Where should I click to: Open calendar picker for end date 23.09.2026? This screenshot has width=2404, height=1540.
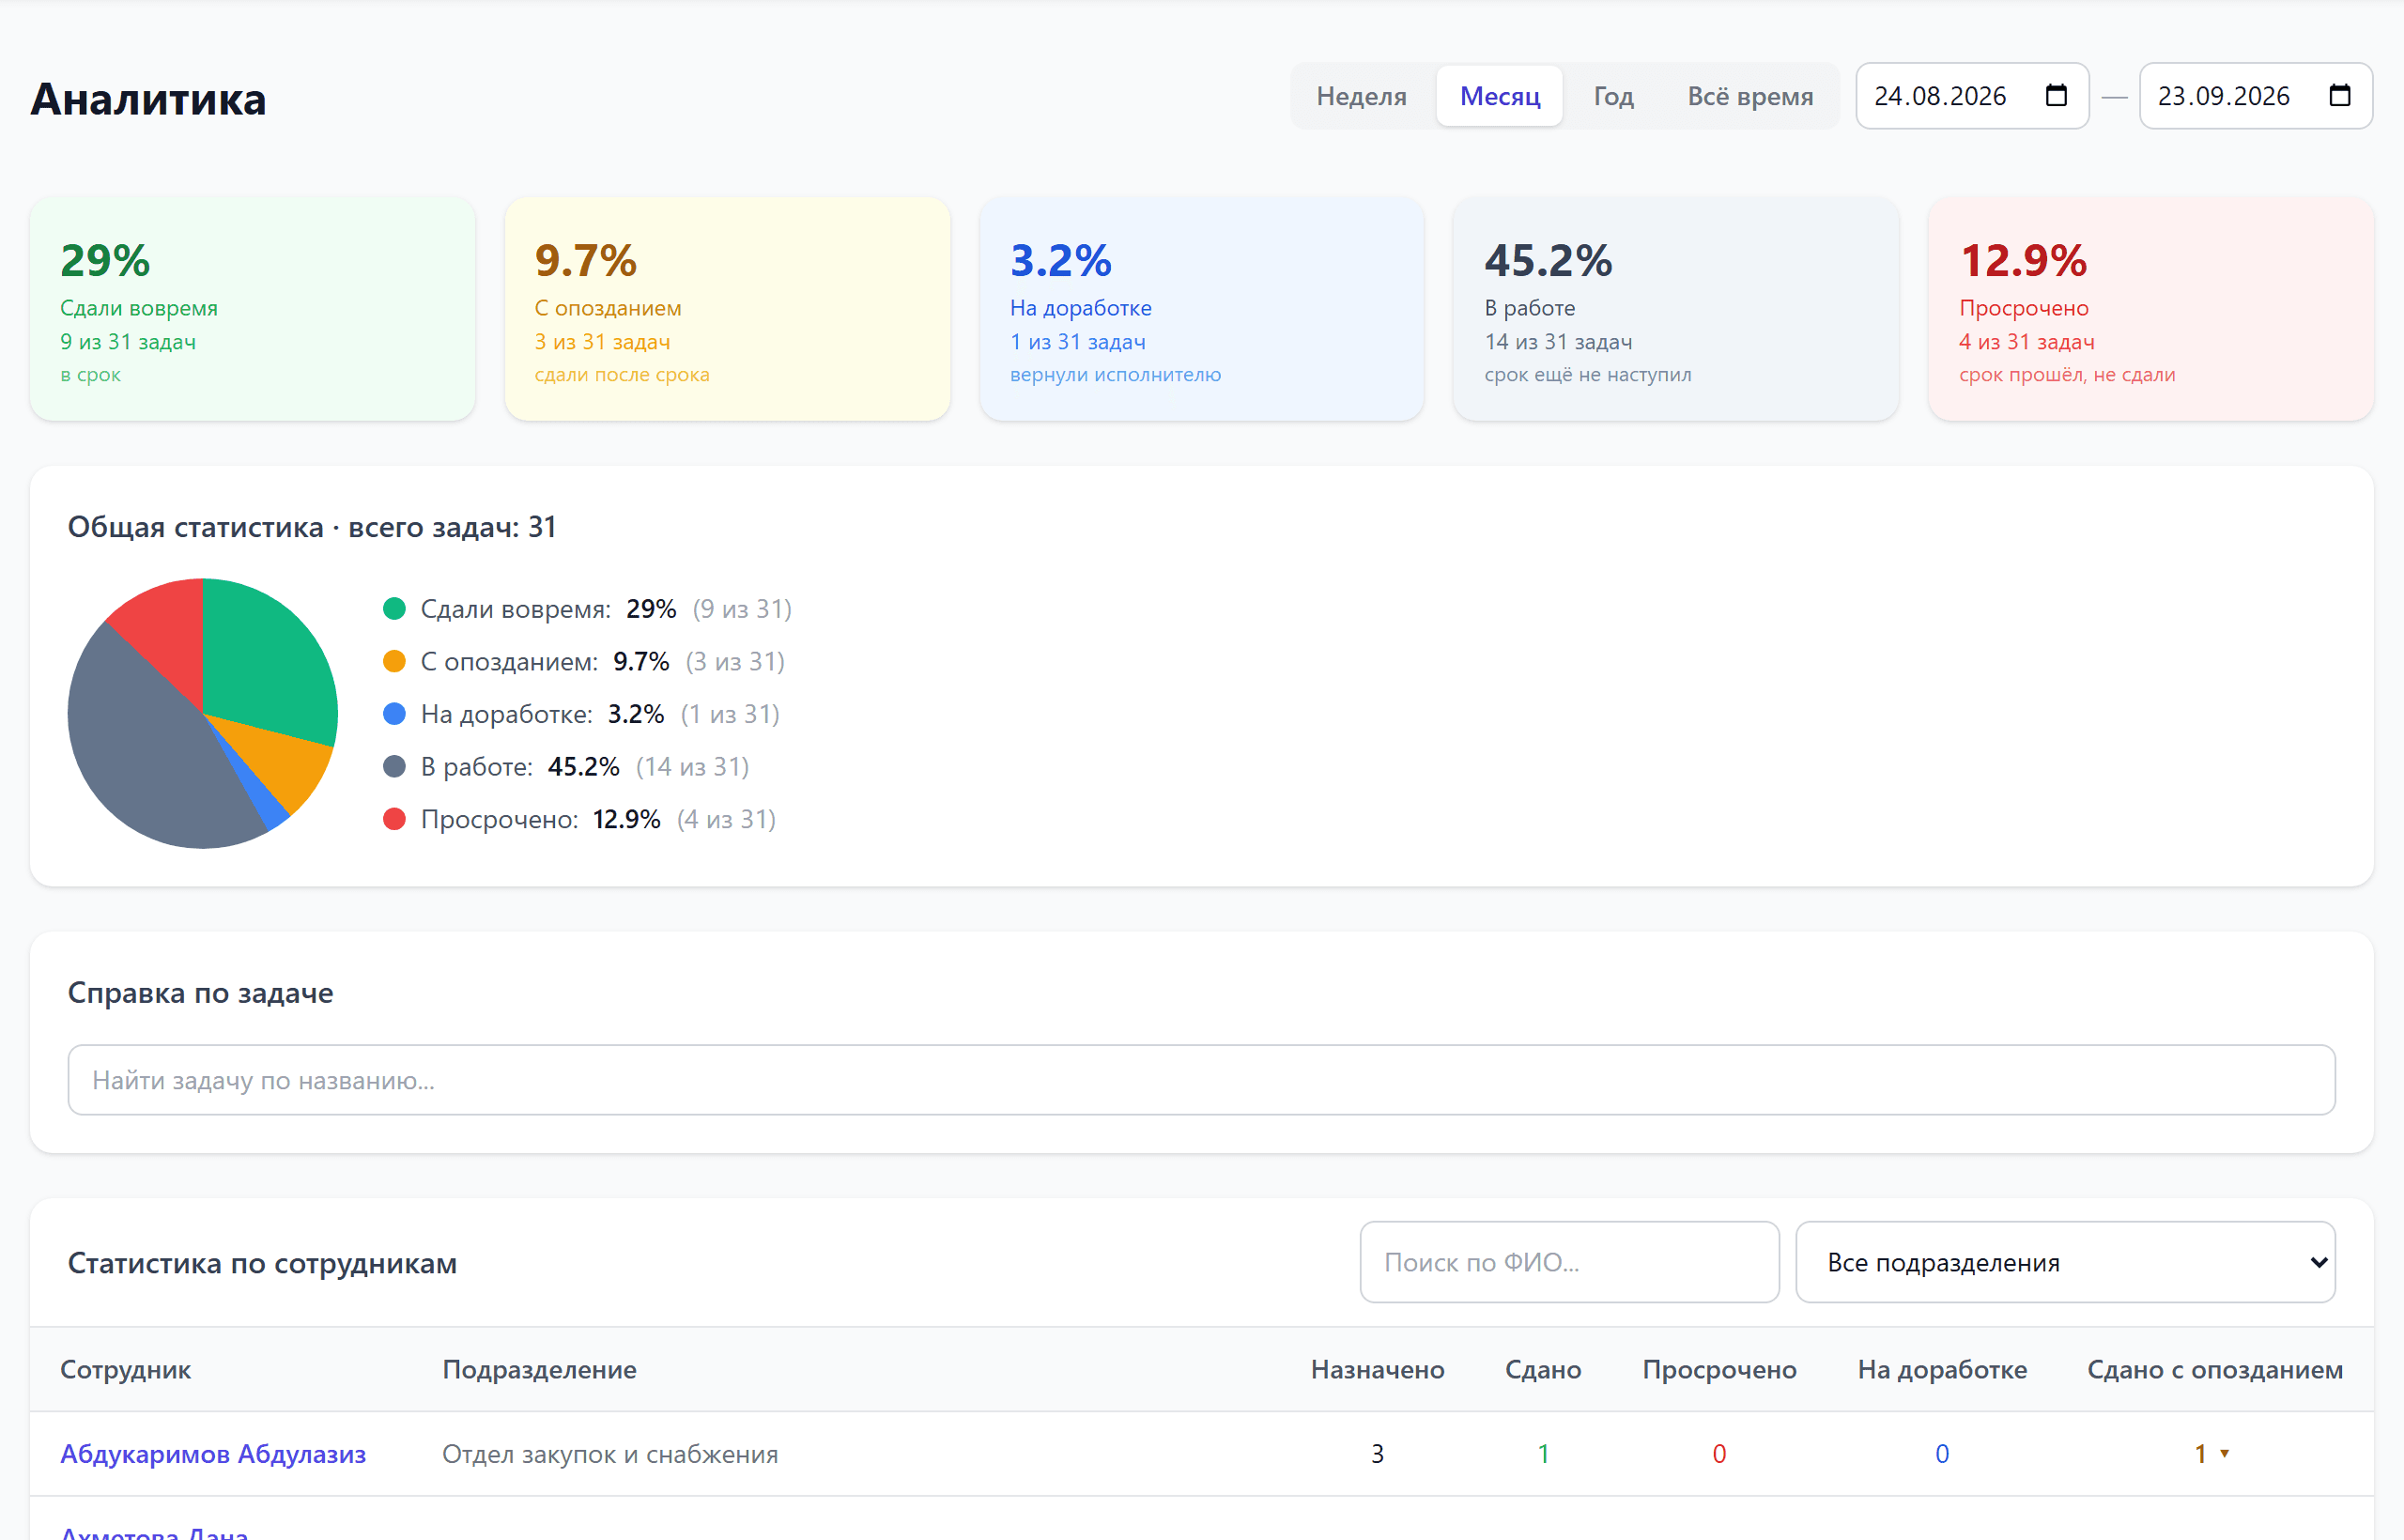pos(2339,96)
